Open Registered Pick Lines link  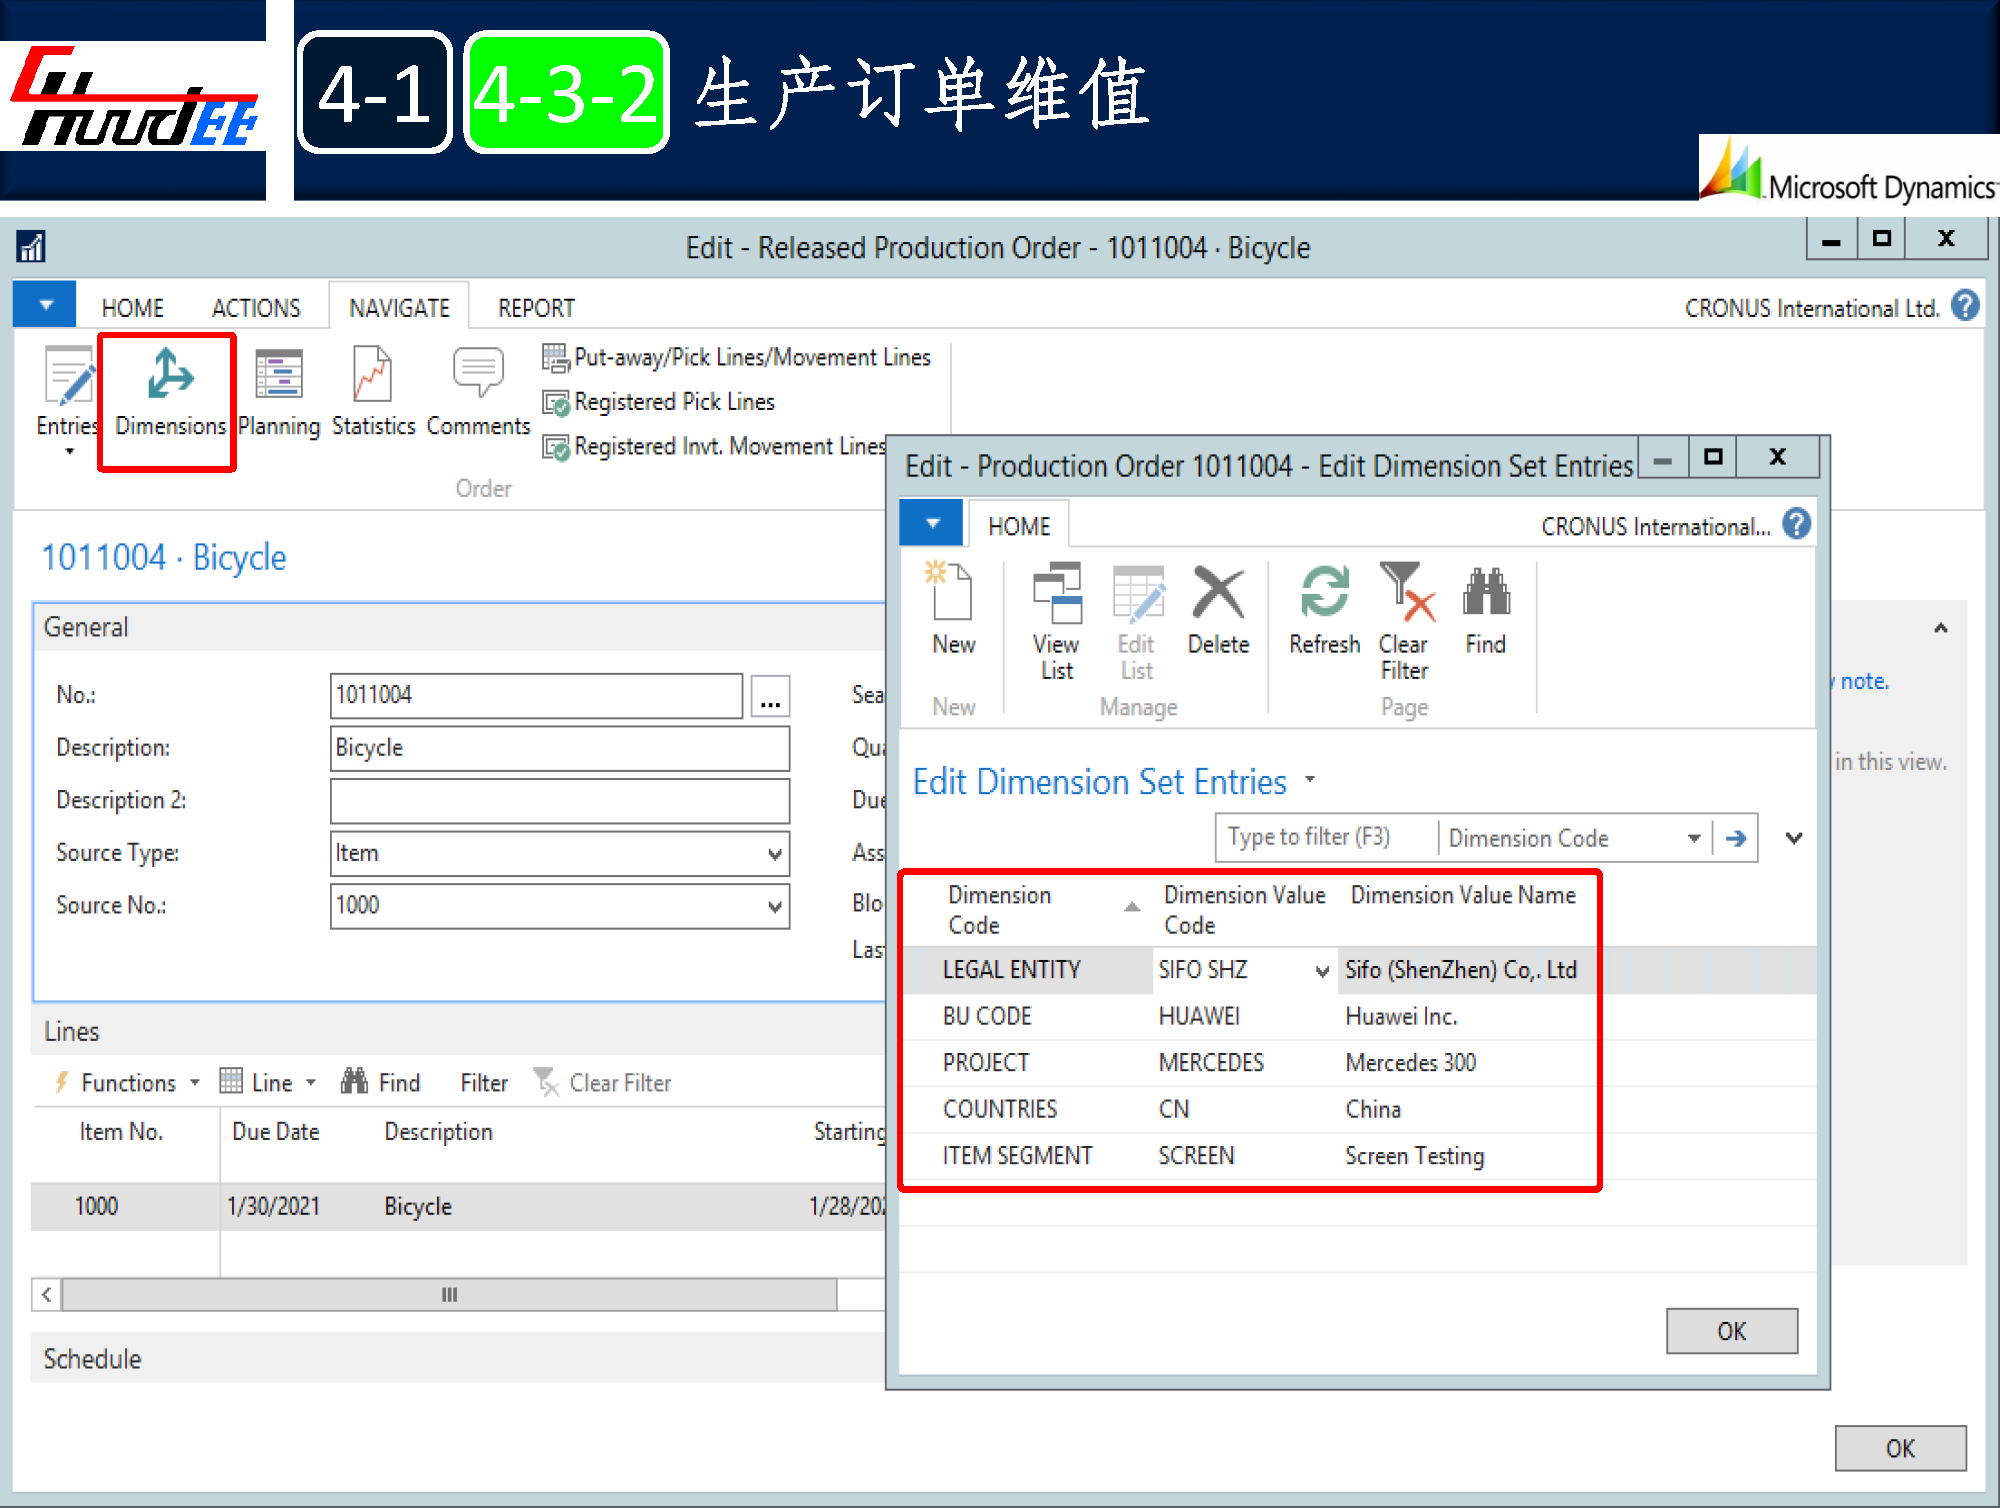click(x=674, y=402)
